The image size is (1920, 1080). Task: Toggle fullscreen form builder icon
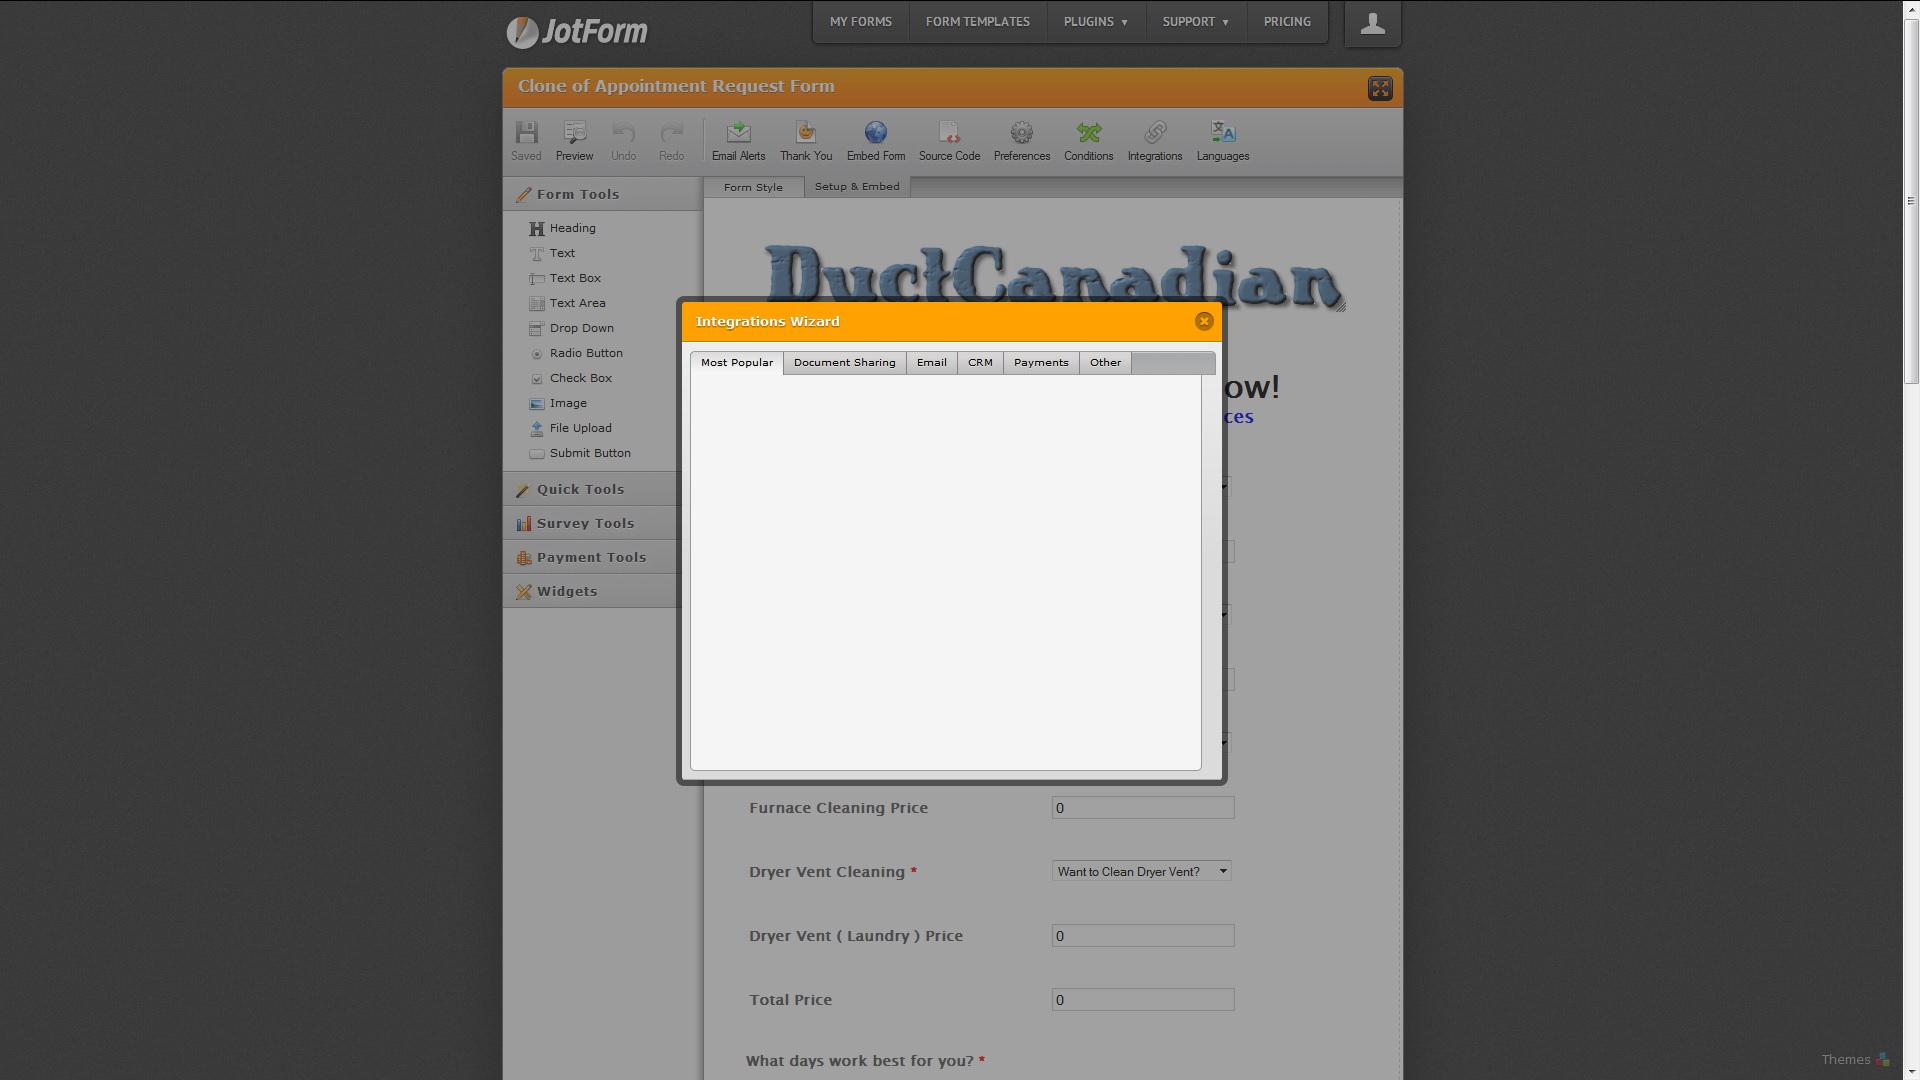(1380, 89)
